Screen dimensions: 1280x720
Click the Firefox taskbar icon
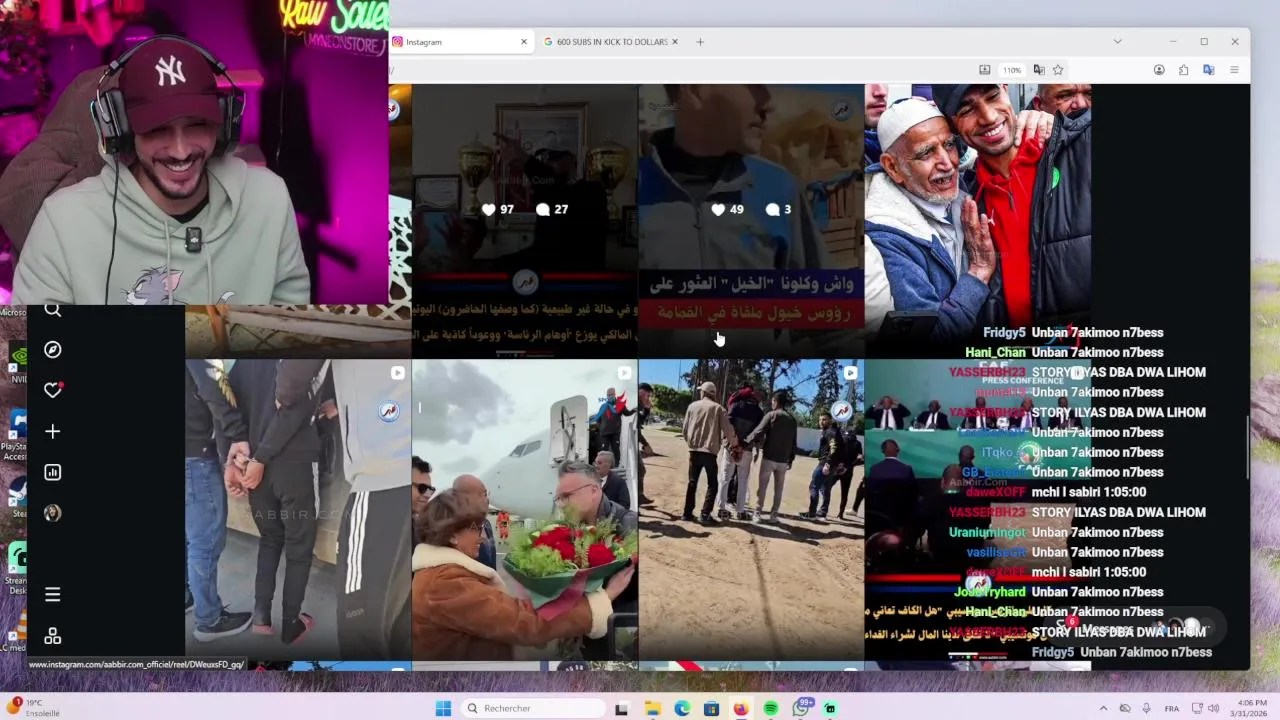click(741, 708)
